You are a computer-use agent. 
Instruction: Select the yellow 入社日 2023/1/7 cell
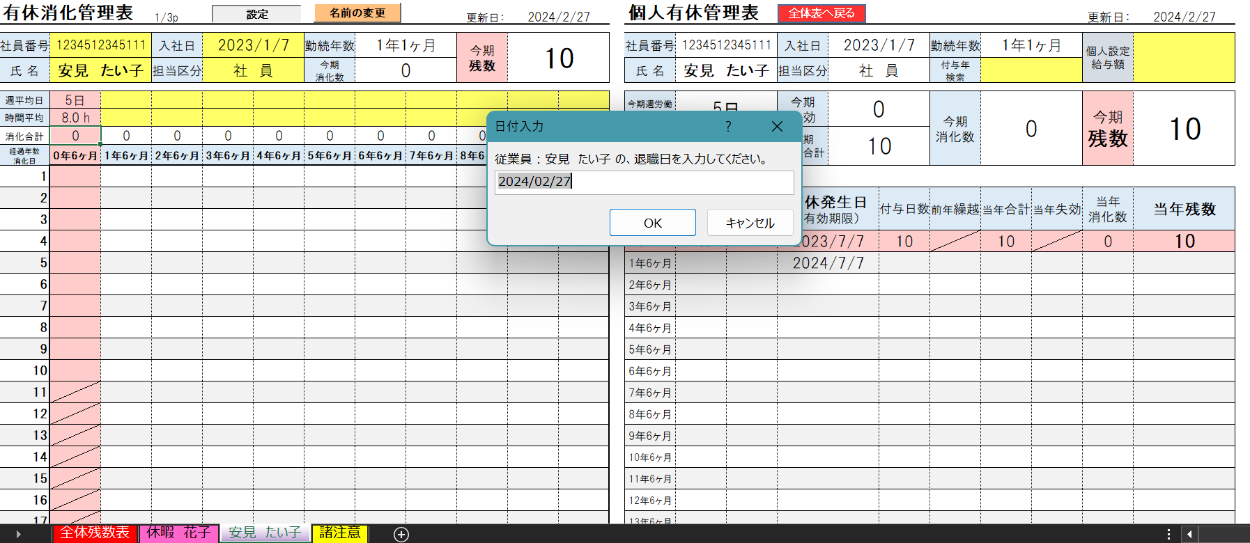coord(251,46)
